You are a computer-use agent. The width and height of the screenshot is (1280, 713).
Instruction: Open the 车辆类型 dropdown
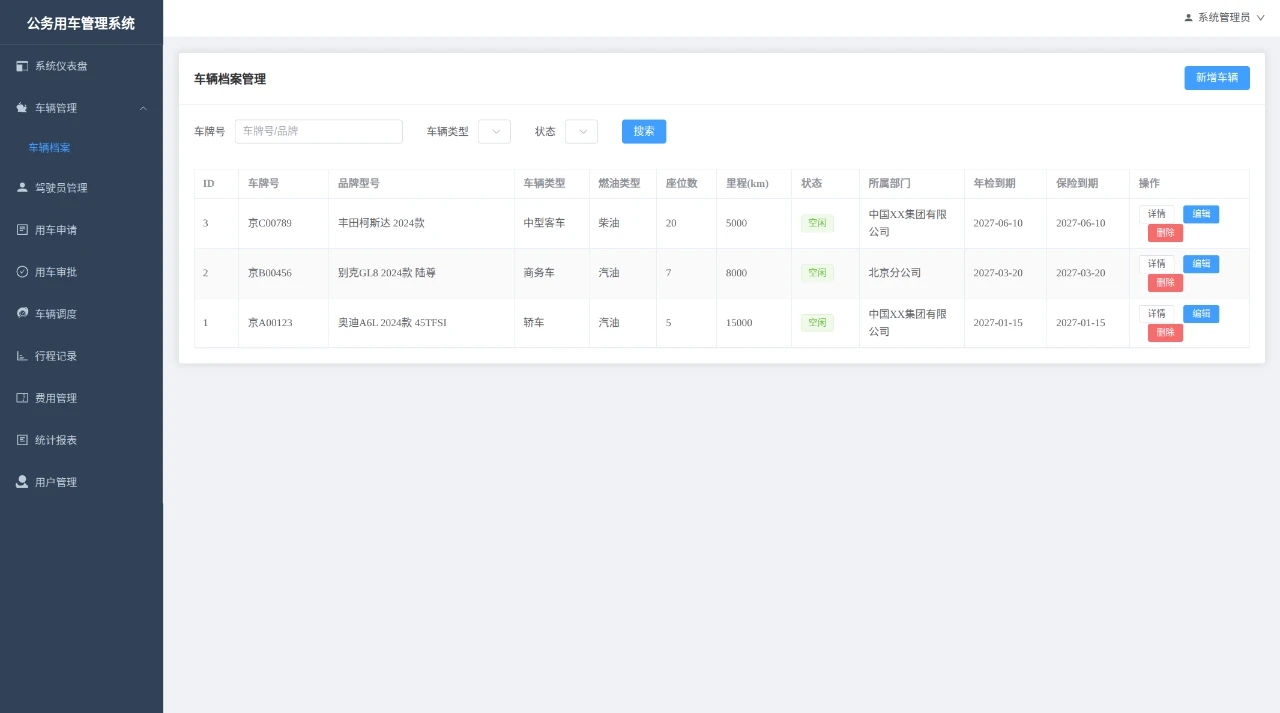pyautogui.click(x=494, y=131)
